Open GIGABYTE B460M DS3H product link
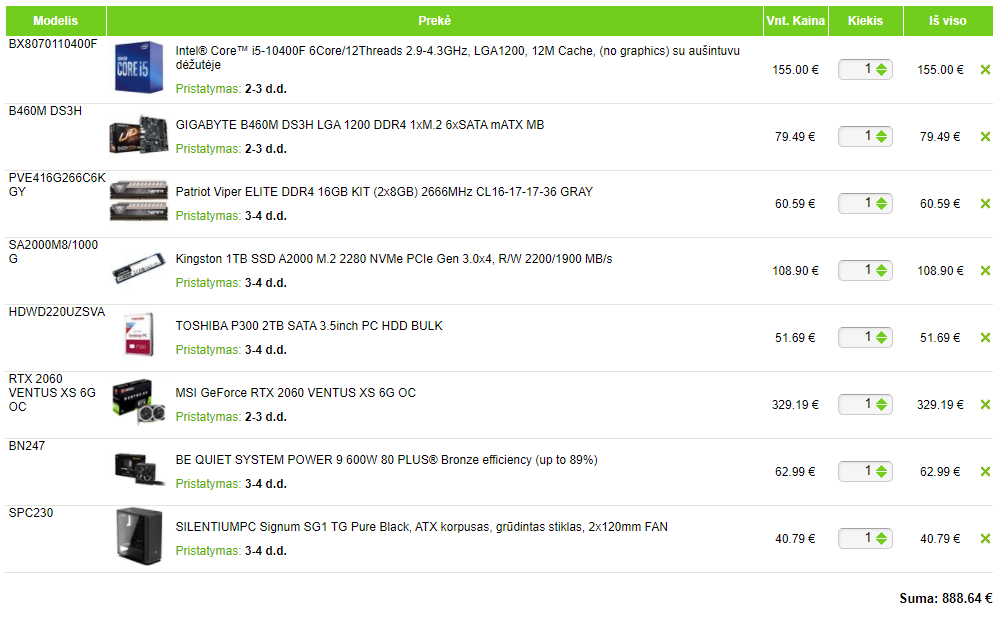998x633 pixels. coord(360,125)
